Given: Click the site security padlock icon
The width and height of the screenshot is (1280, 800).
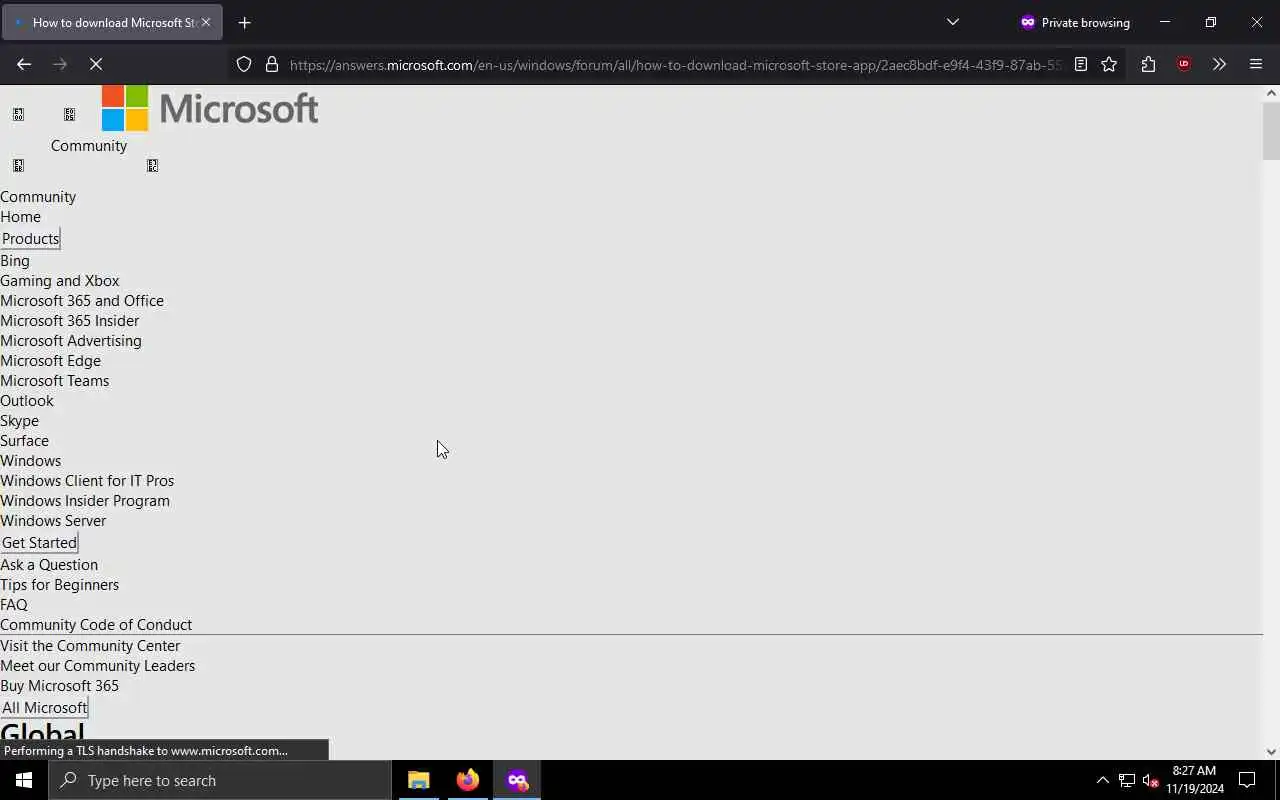Looking at the screenshot, I should pyautogui.click(x=272, y=64).
